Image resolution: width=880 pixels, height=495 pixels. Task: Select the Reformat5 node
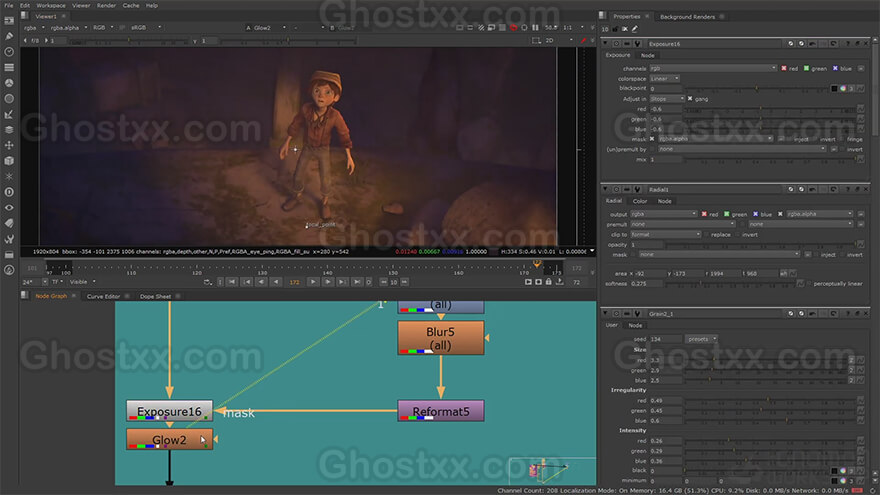(441, 411)
